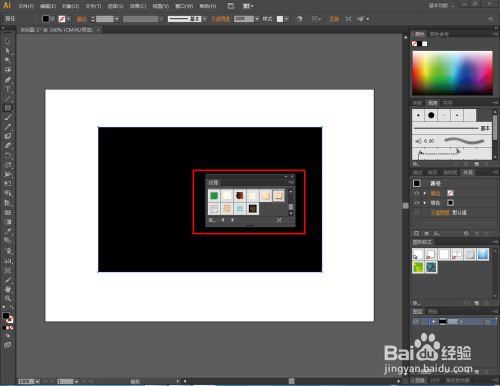This screenshot has width=500, height=386.
Task: Click the large round brush preset
Action: coord(431,115)
